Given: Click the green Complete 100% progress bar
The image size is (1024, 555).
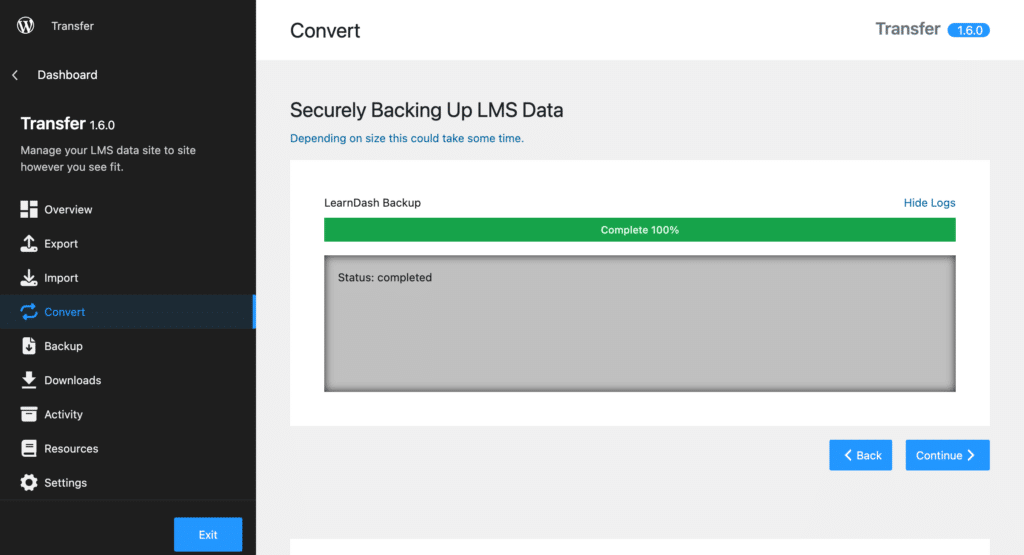Looking at the screenshot, I should [639, 230].
